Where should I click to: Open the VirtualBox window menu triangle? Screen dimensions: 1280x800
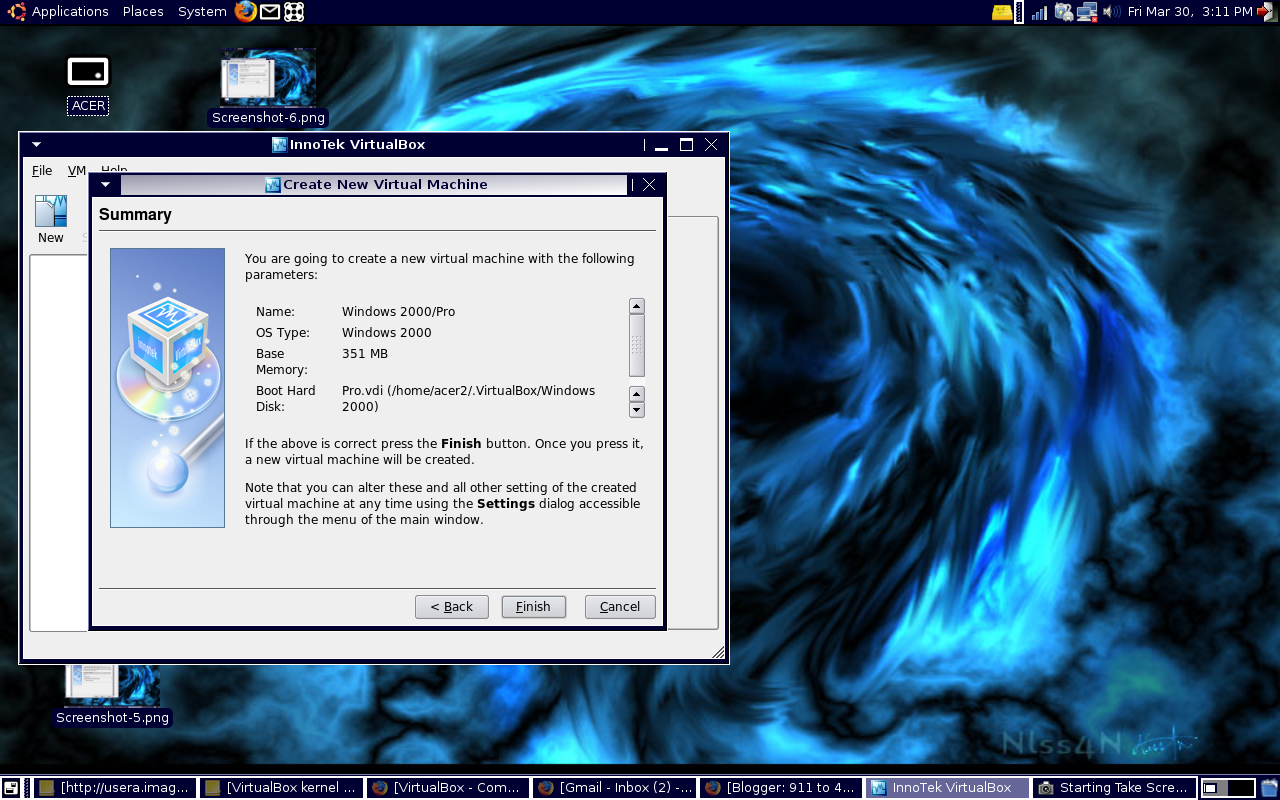click(36, 144)
